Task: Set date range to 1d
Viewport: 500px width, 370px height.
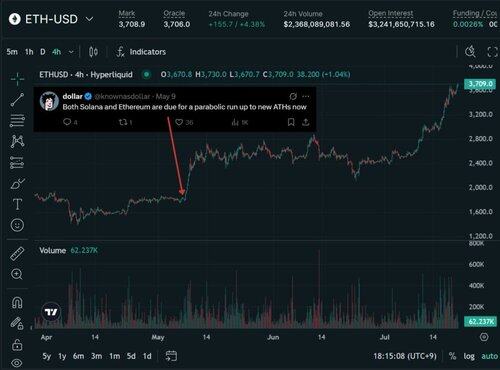Action: (x=147, y=356)
